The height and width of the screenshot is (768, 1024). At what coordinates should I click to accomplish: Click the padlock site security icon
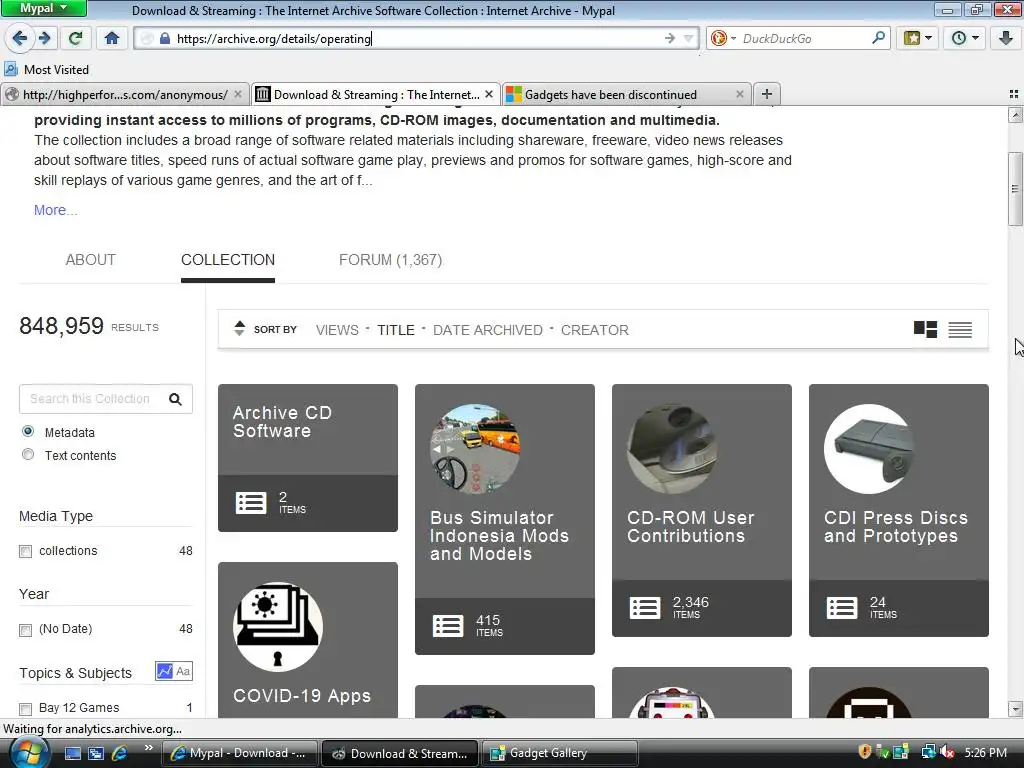[165, 39]
